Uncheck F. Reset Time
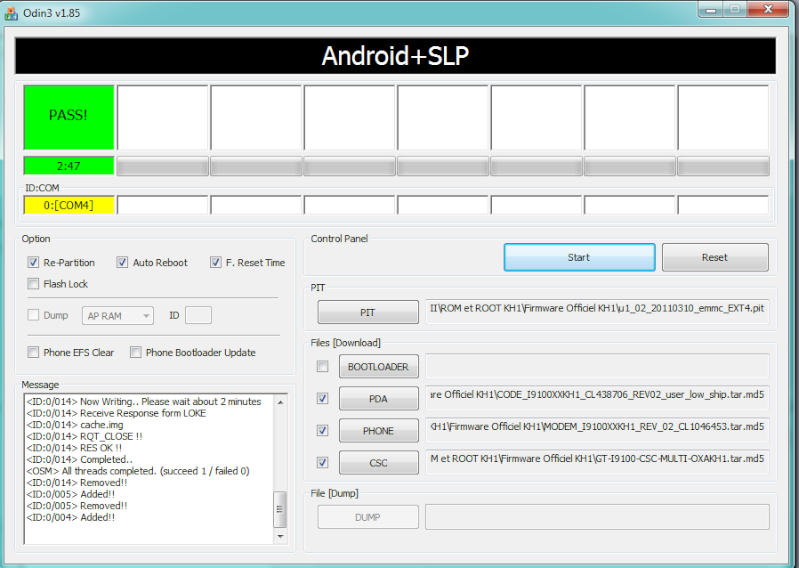The width and height of the screenshot is (799, 568). [216, 262]
